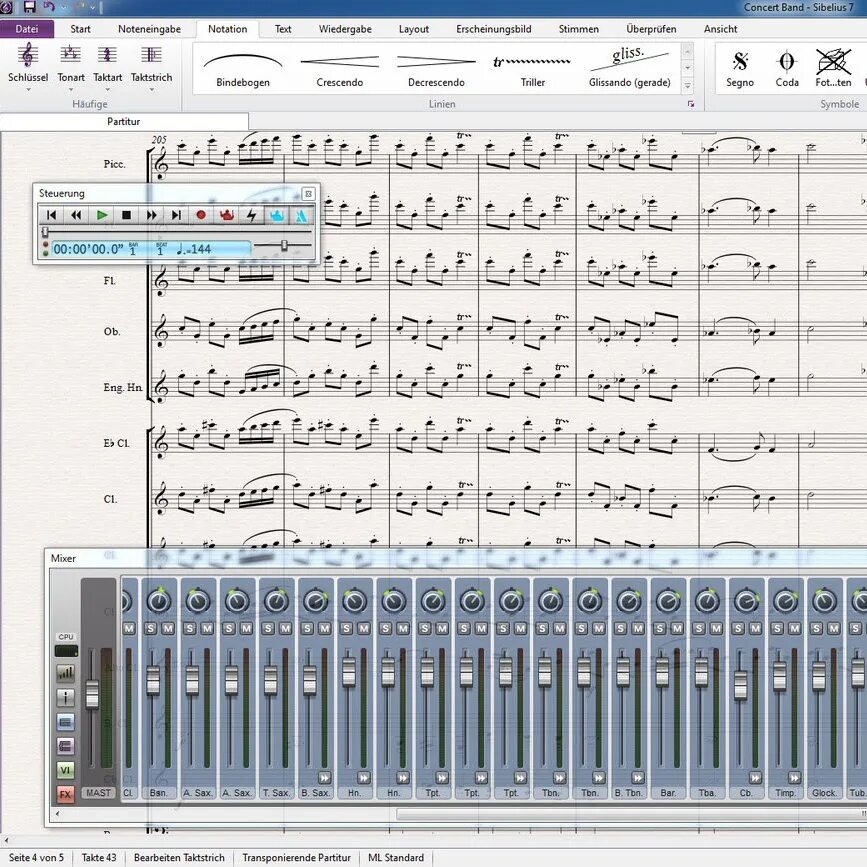Mute the Timp. channel
The width and height of the screenshot is (867, 867).
click(x=795, y=628)
